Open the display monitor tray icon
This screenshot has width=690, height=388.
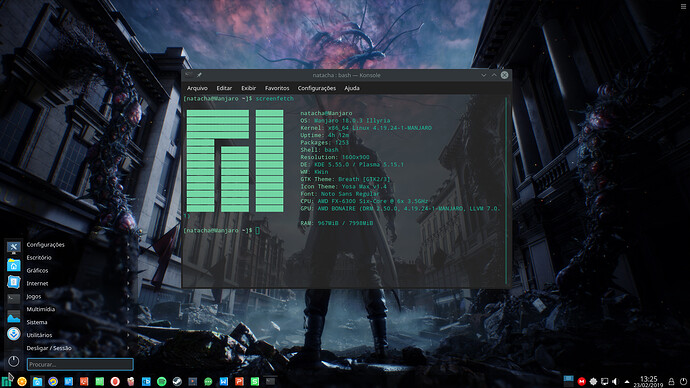point(605,382)
